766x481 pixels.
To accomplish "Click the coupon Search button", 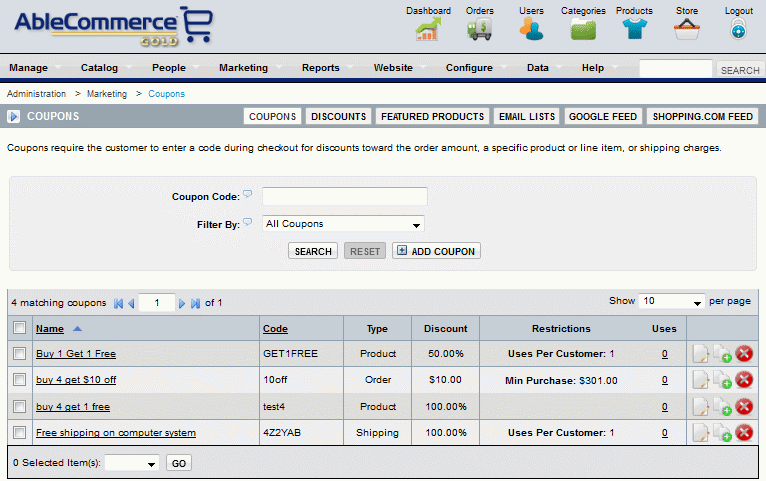I will (x=313, y=251).
